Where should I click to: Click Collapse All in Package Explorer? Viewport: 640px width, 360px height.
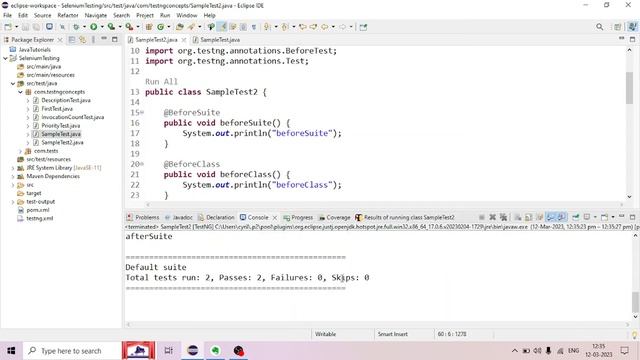coord(72,40)
